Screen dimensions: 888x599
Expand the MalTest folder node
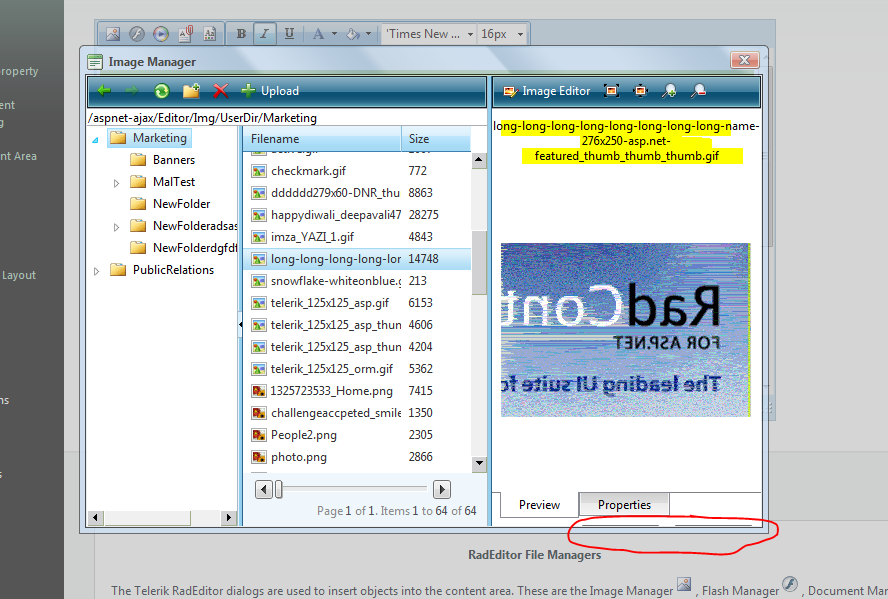116,183
